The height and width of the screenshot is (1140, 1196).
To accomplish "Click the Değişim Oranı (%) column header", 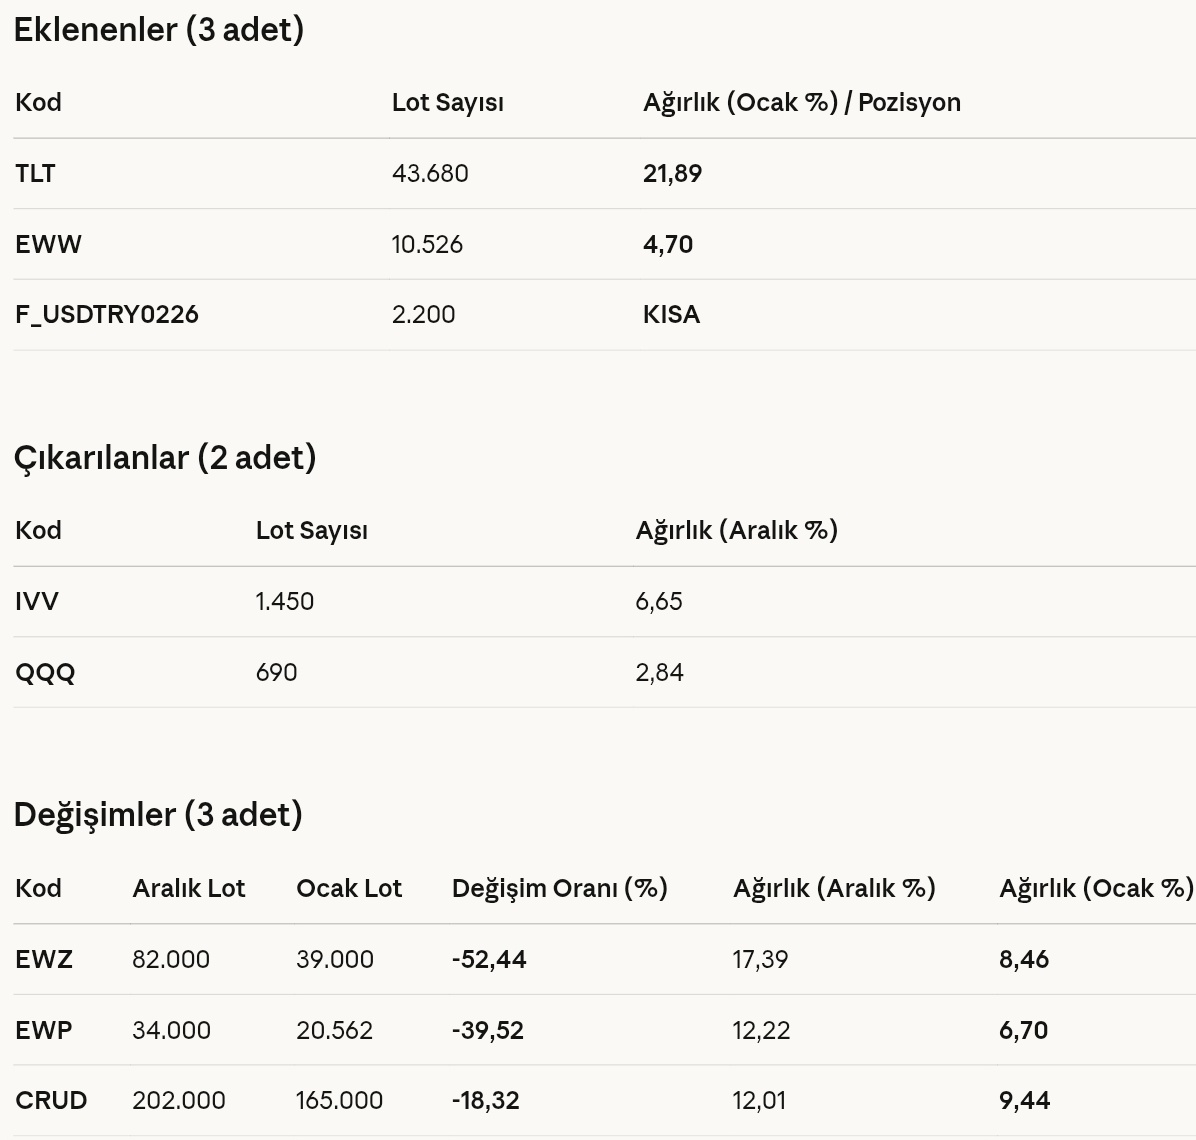I will [x=560, y=888].
